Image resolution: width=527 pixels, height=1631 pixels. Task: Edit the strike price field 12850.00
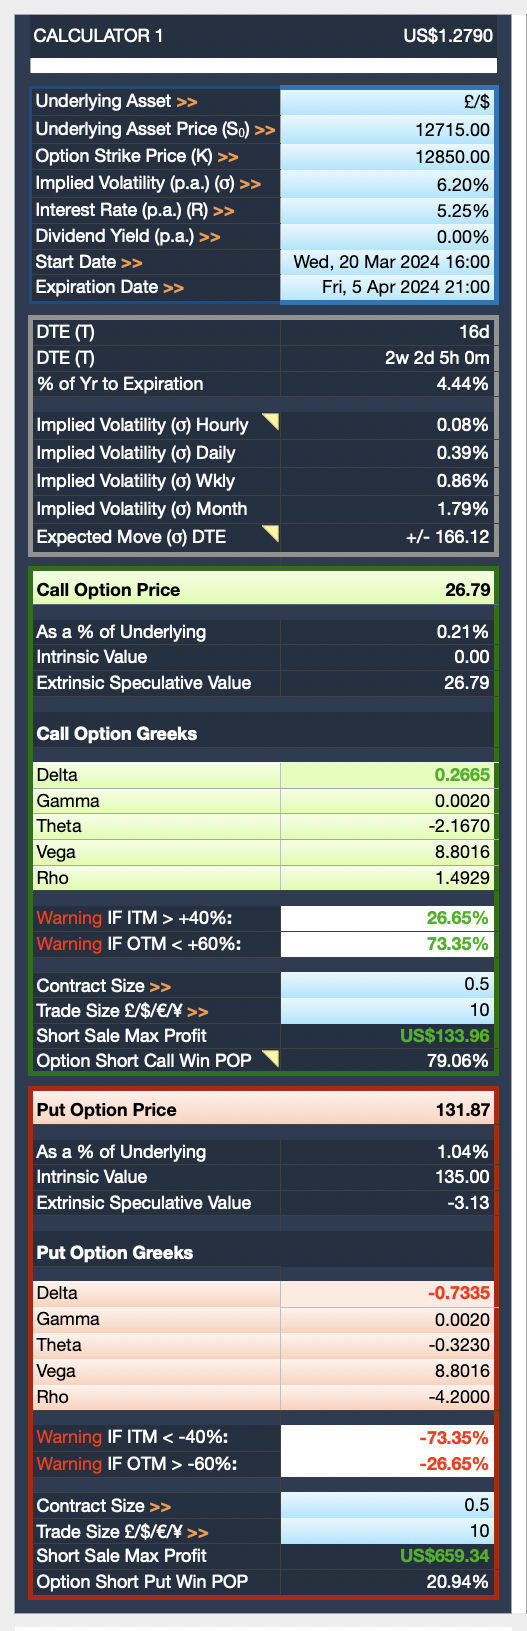point(386,156)
